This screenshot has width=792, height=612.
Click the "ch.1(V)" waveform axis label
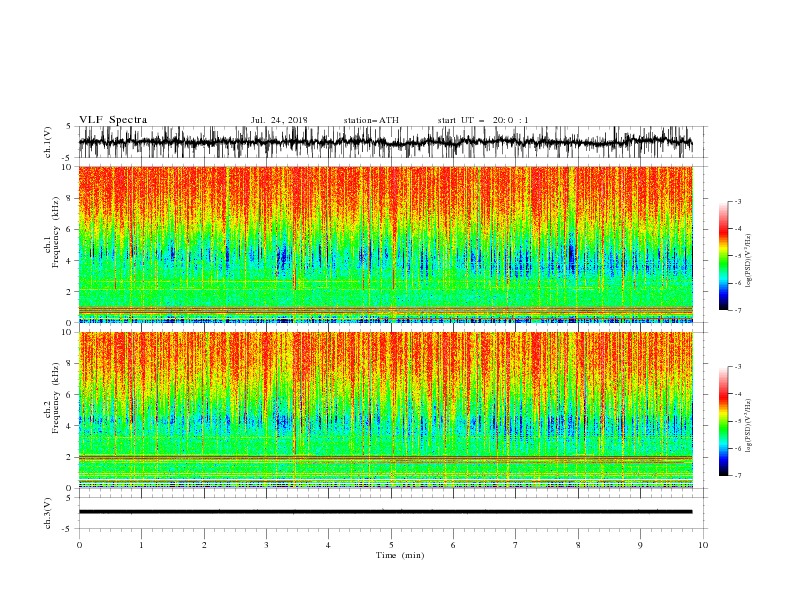(48, 142)
